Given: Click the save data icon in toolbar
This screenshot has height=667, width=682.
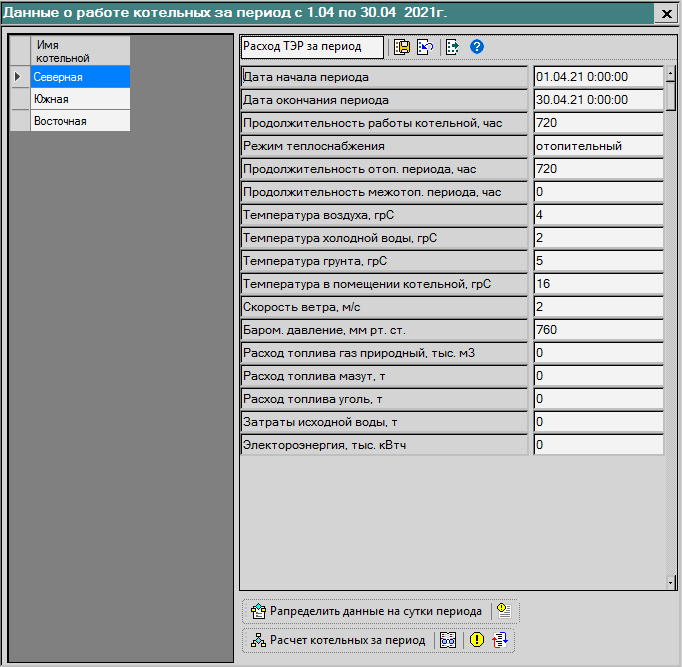Looking at the screenshot, I should [x=402, y=47].
